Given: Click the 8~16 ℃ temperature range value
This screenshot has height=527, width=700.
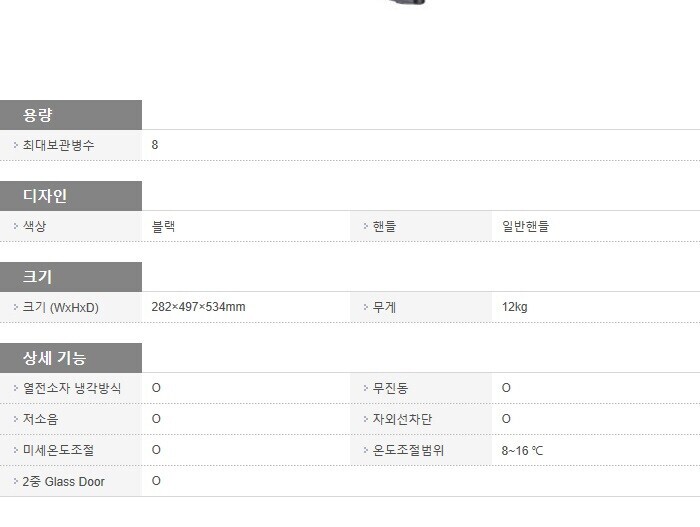Looking at the screenshot, I should point(522,450).
